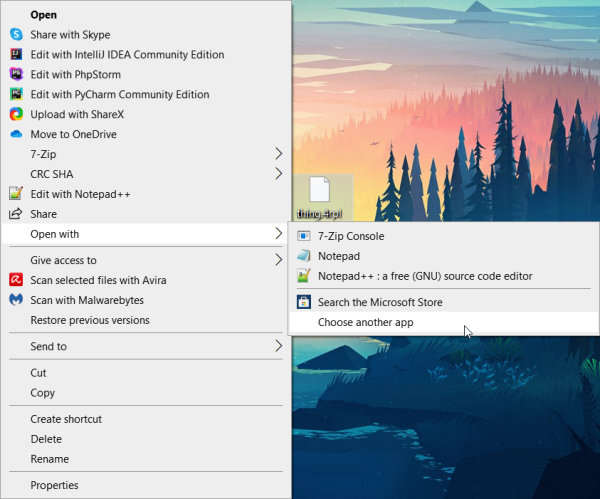
Task: Click the Microsoft Store bag icon
Action: (x=304, y=302)
